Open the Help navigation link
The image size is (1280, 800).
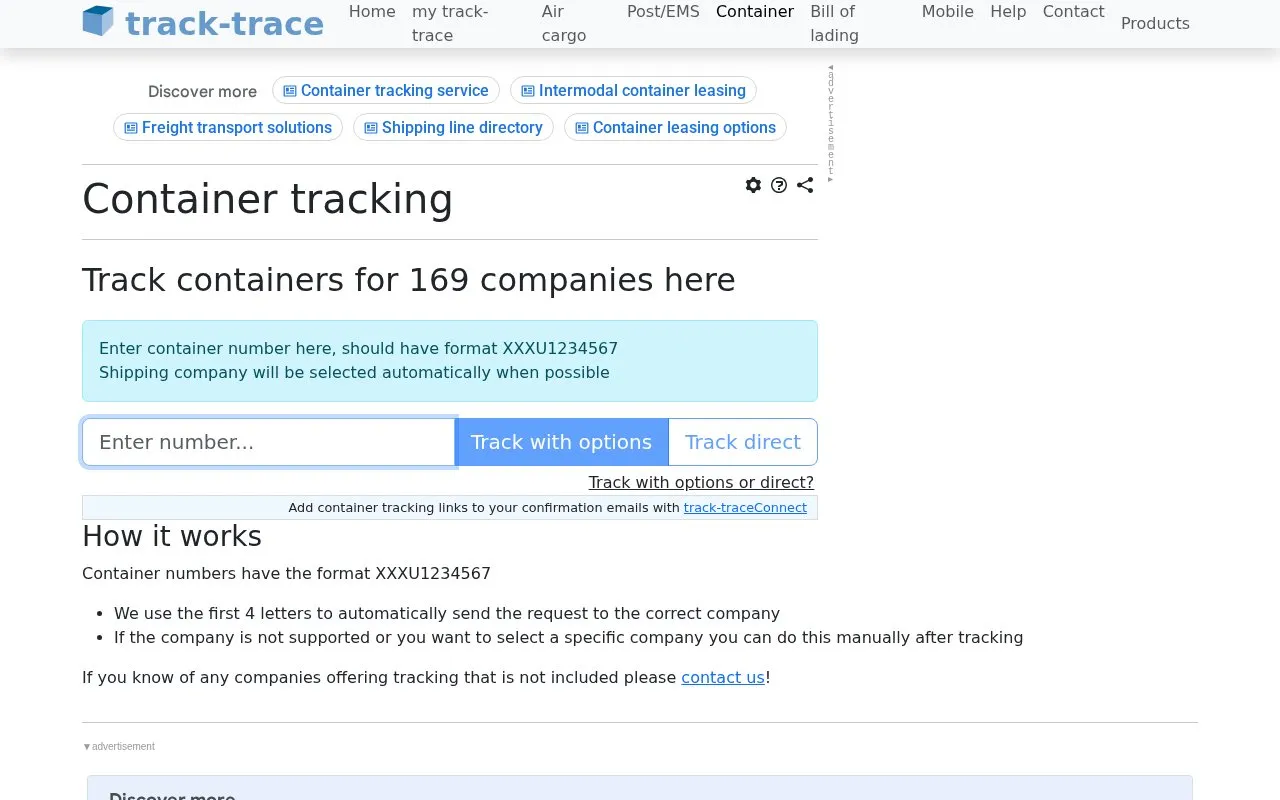(x=1008, y=11)
